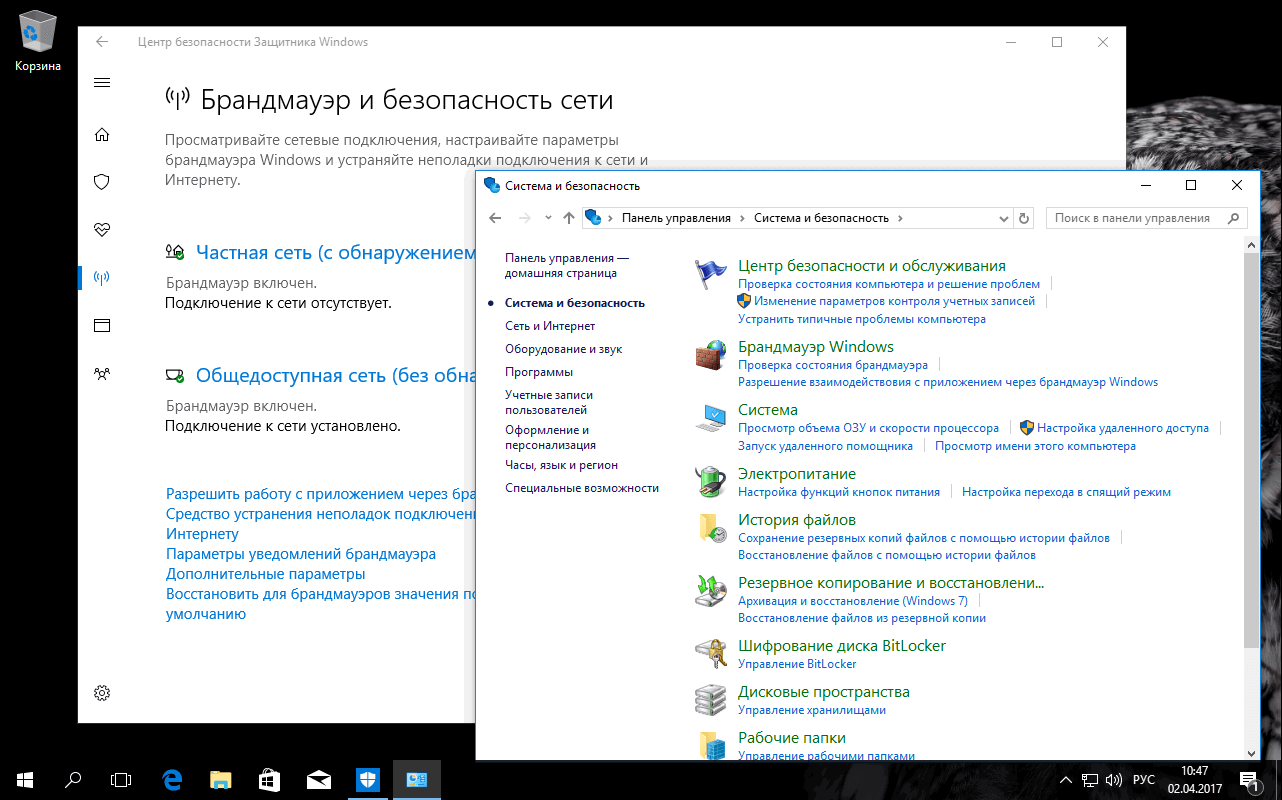Click the Control Panel search field

click(x=1146, y=218)
